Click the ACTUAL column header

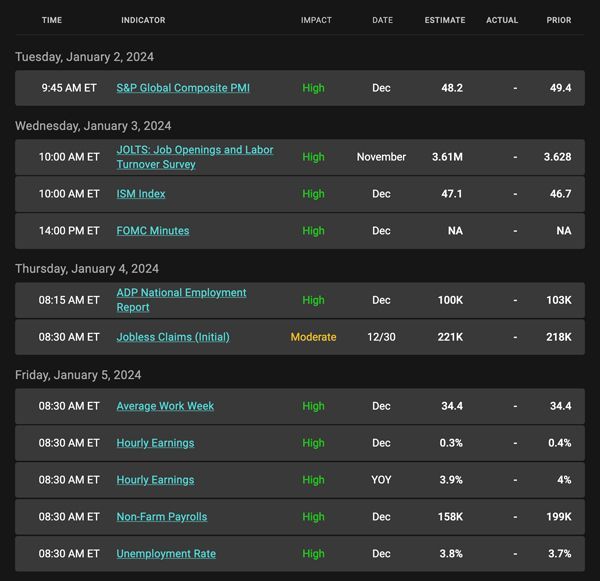pos(502,20)
